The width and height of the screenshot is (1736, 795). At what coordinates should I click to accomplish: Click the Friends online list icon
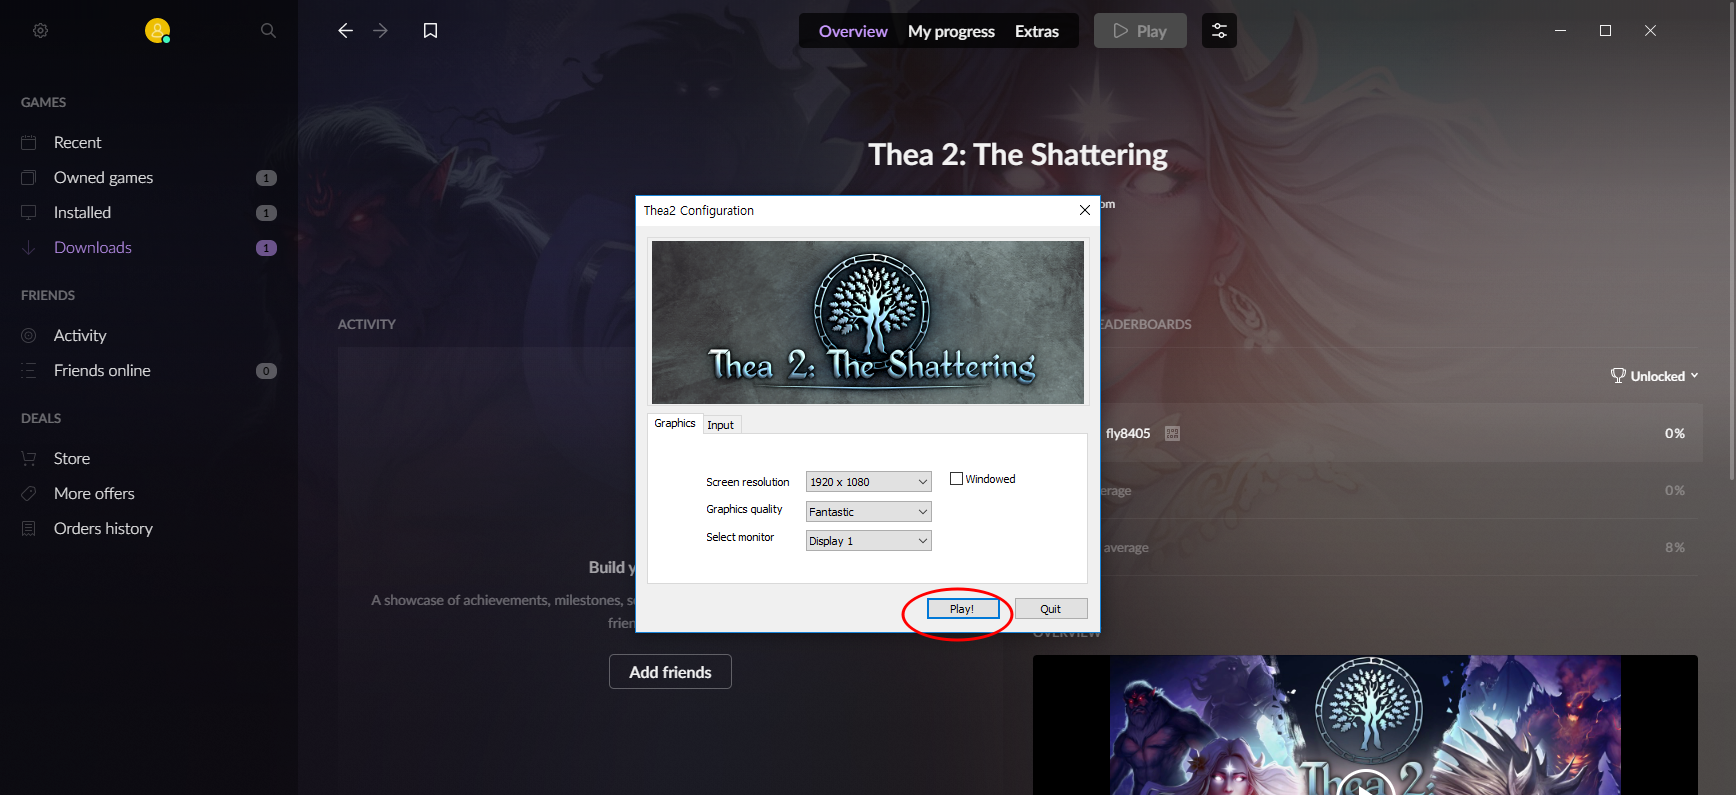click(x=29, y=371)
